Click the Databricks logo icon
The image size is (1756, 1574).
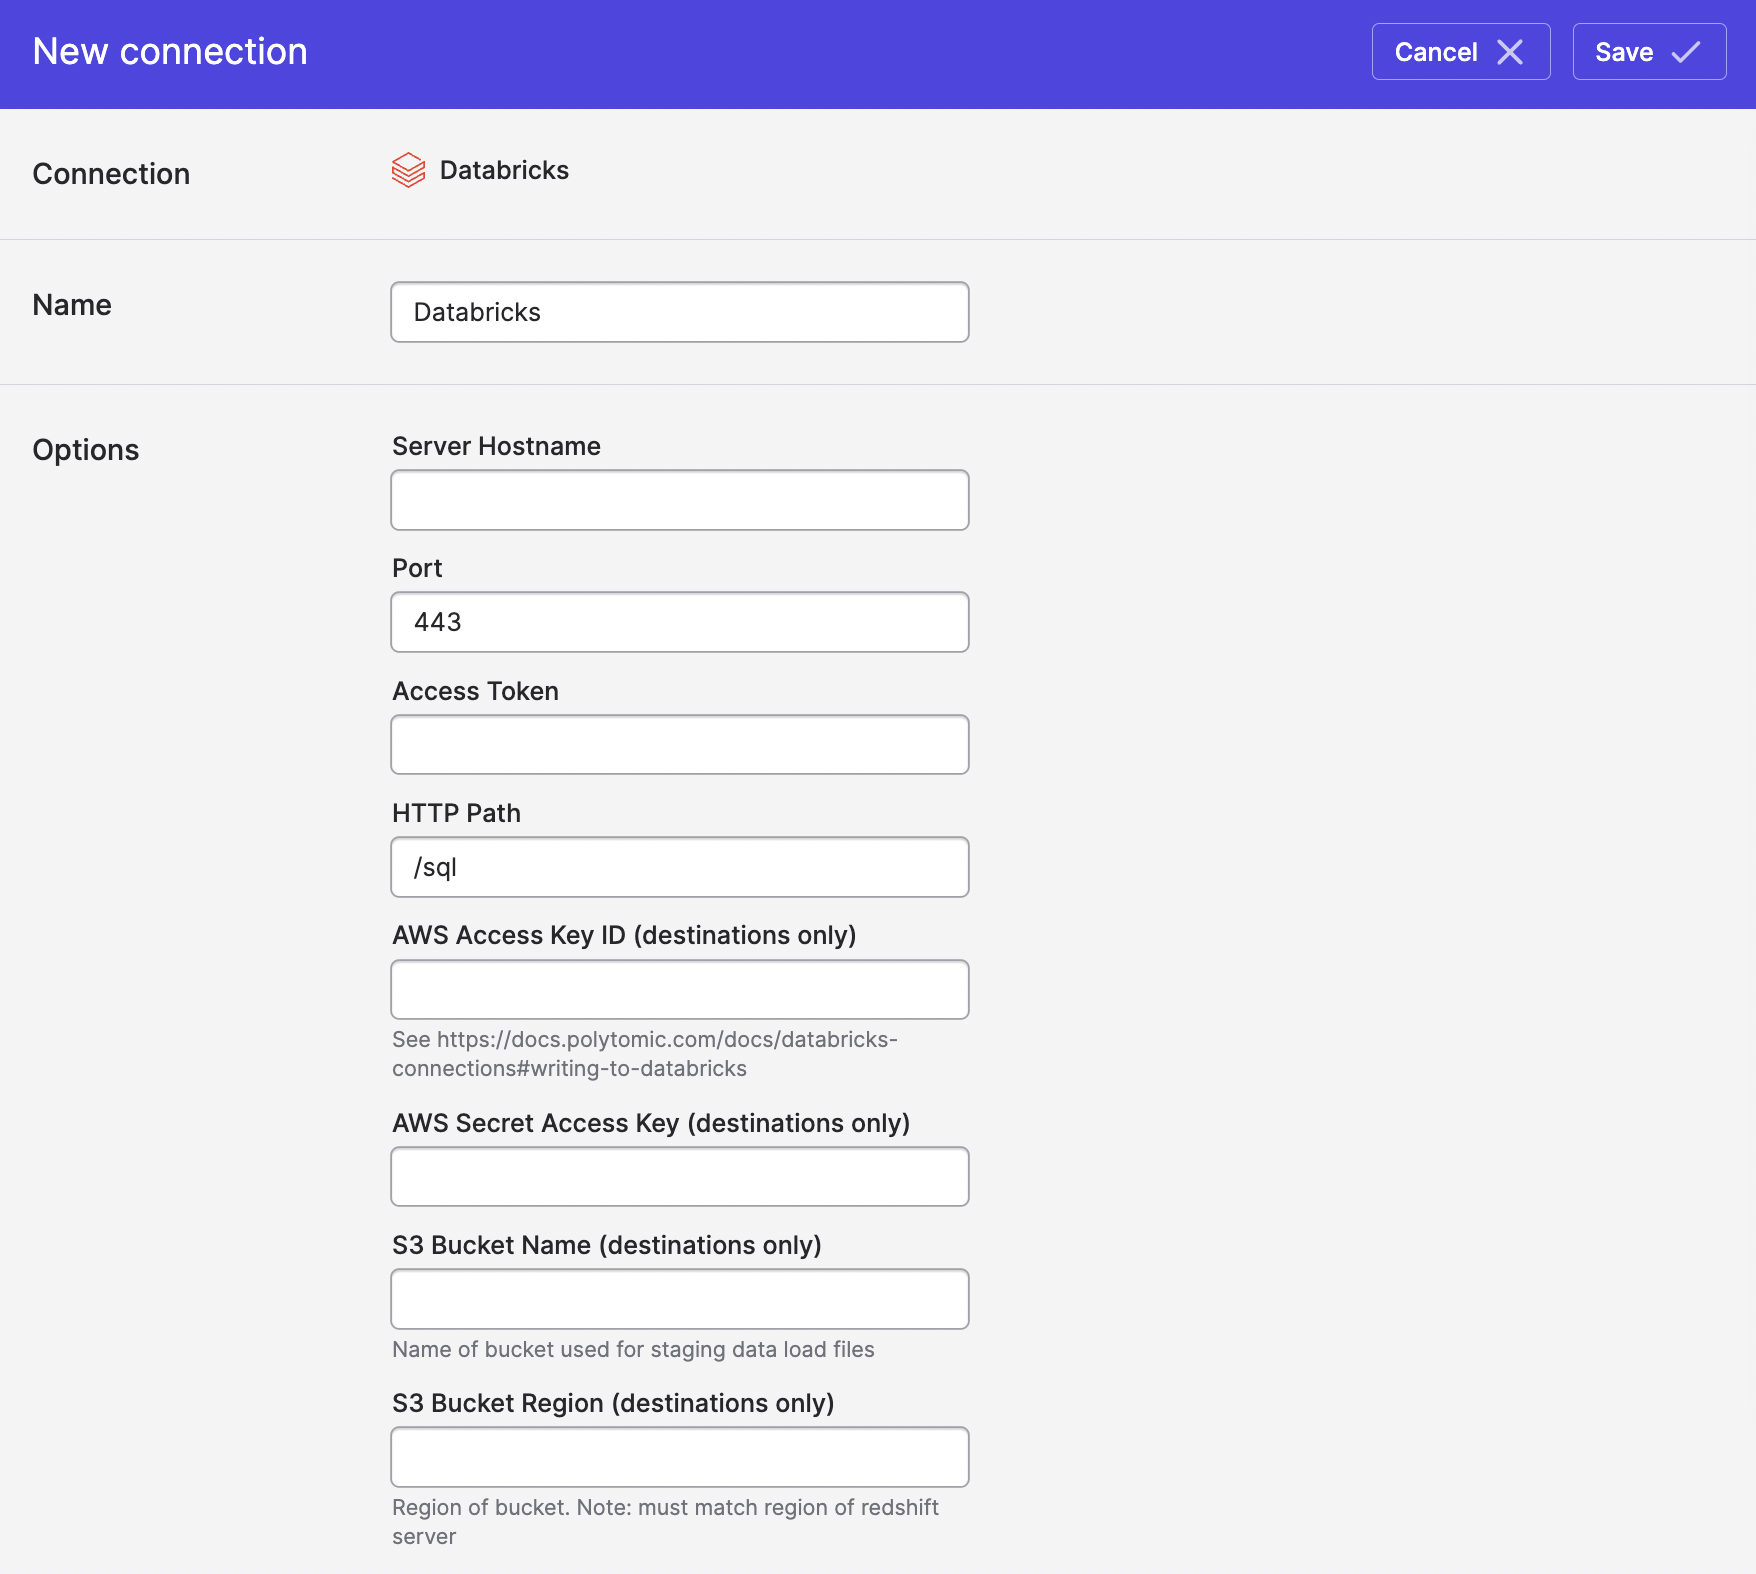[408, 170]
